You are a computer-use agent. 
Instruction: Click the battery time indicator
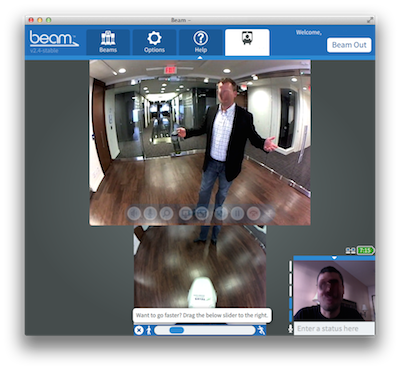[366, 250]
